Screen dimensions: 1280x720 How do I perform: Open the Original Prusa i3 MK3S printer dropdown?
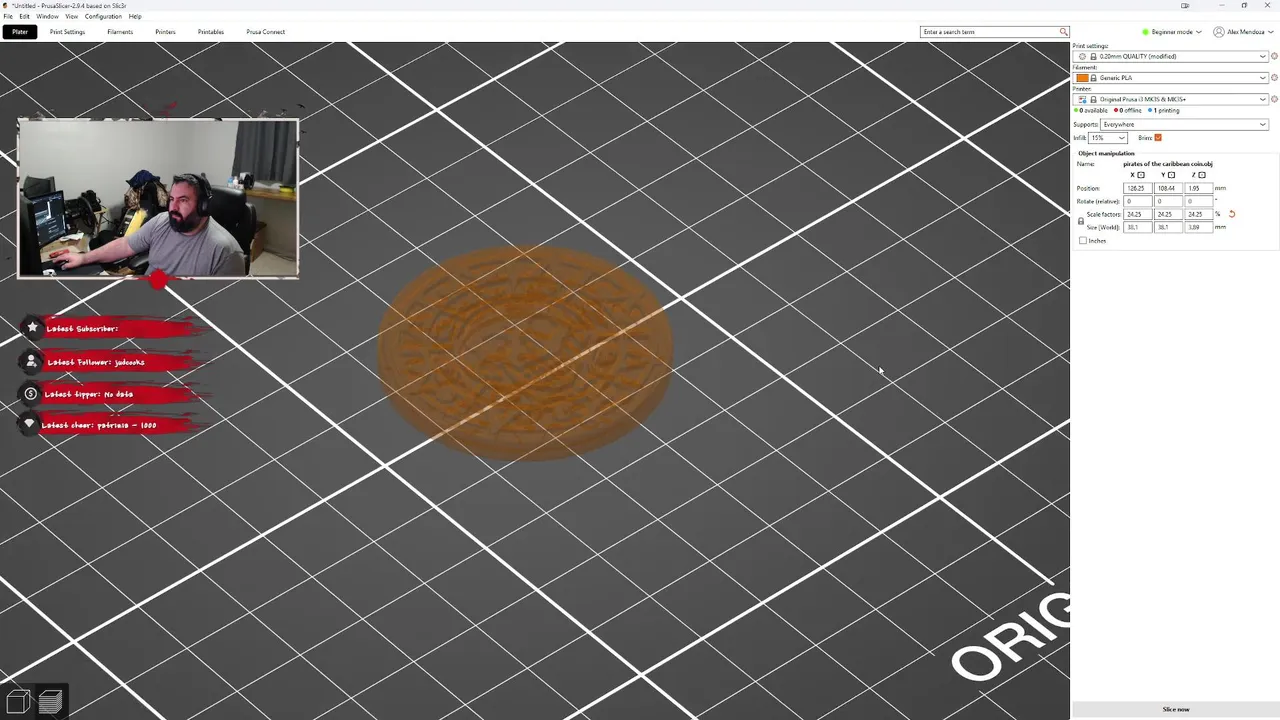(x=1170, y=99)
